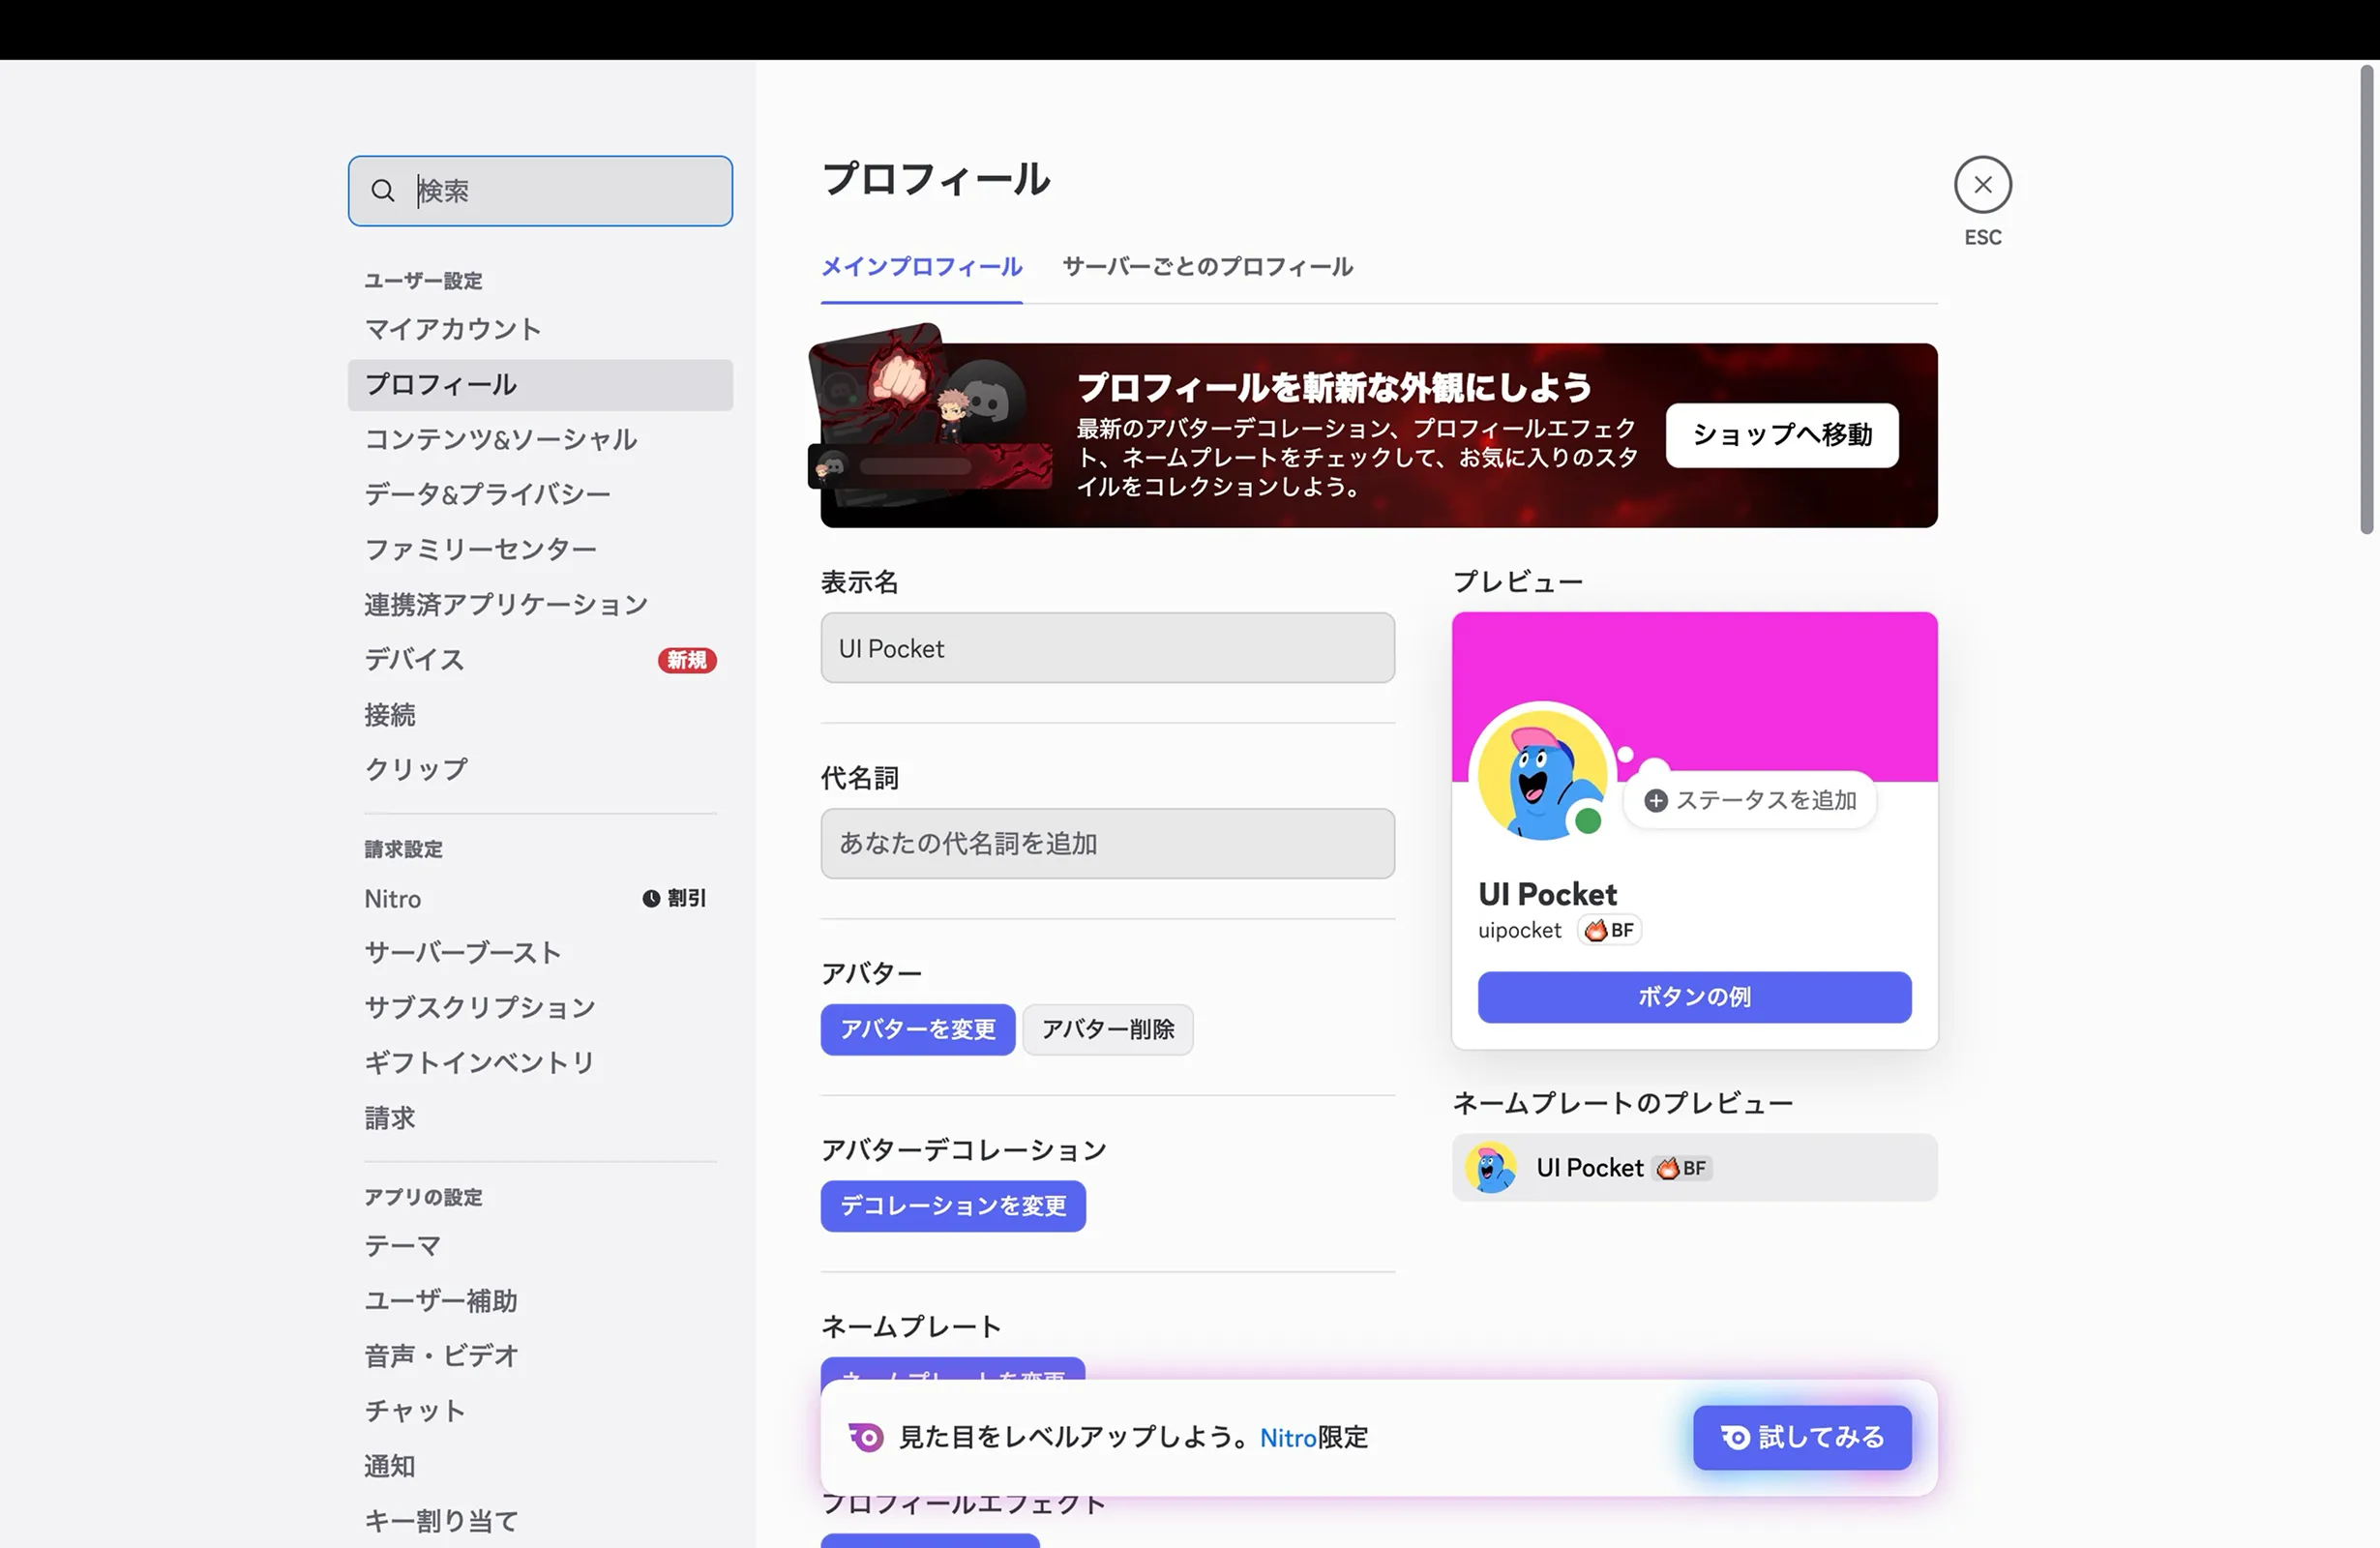Viewport: 2380px width, 1548px height.
Task: Open クリップ settings
Action: pos(540,769)
